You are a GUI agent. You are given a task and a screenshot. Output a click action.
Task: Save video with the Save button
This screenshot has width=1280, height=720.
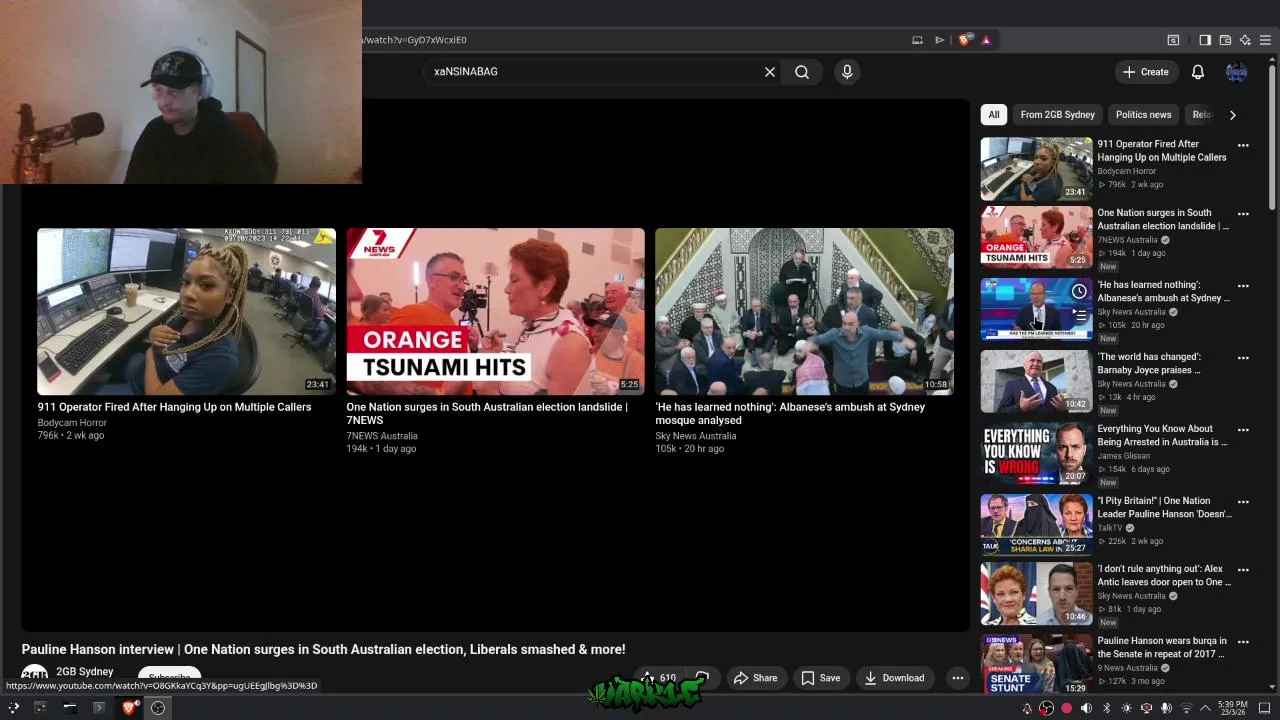click(820, 678)
